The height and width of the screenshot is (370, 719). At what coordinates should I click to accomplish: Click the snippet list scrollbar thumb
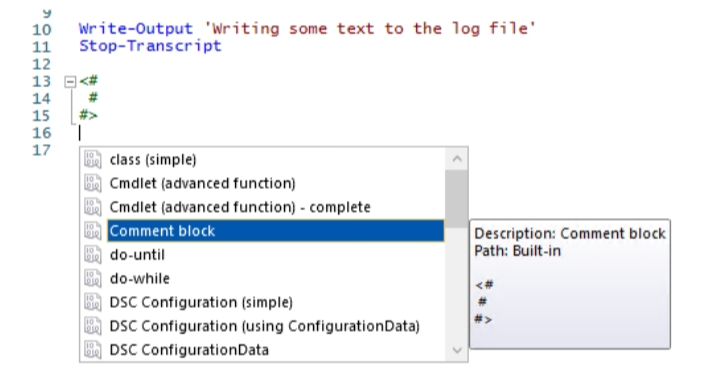point(456,199)
